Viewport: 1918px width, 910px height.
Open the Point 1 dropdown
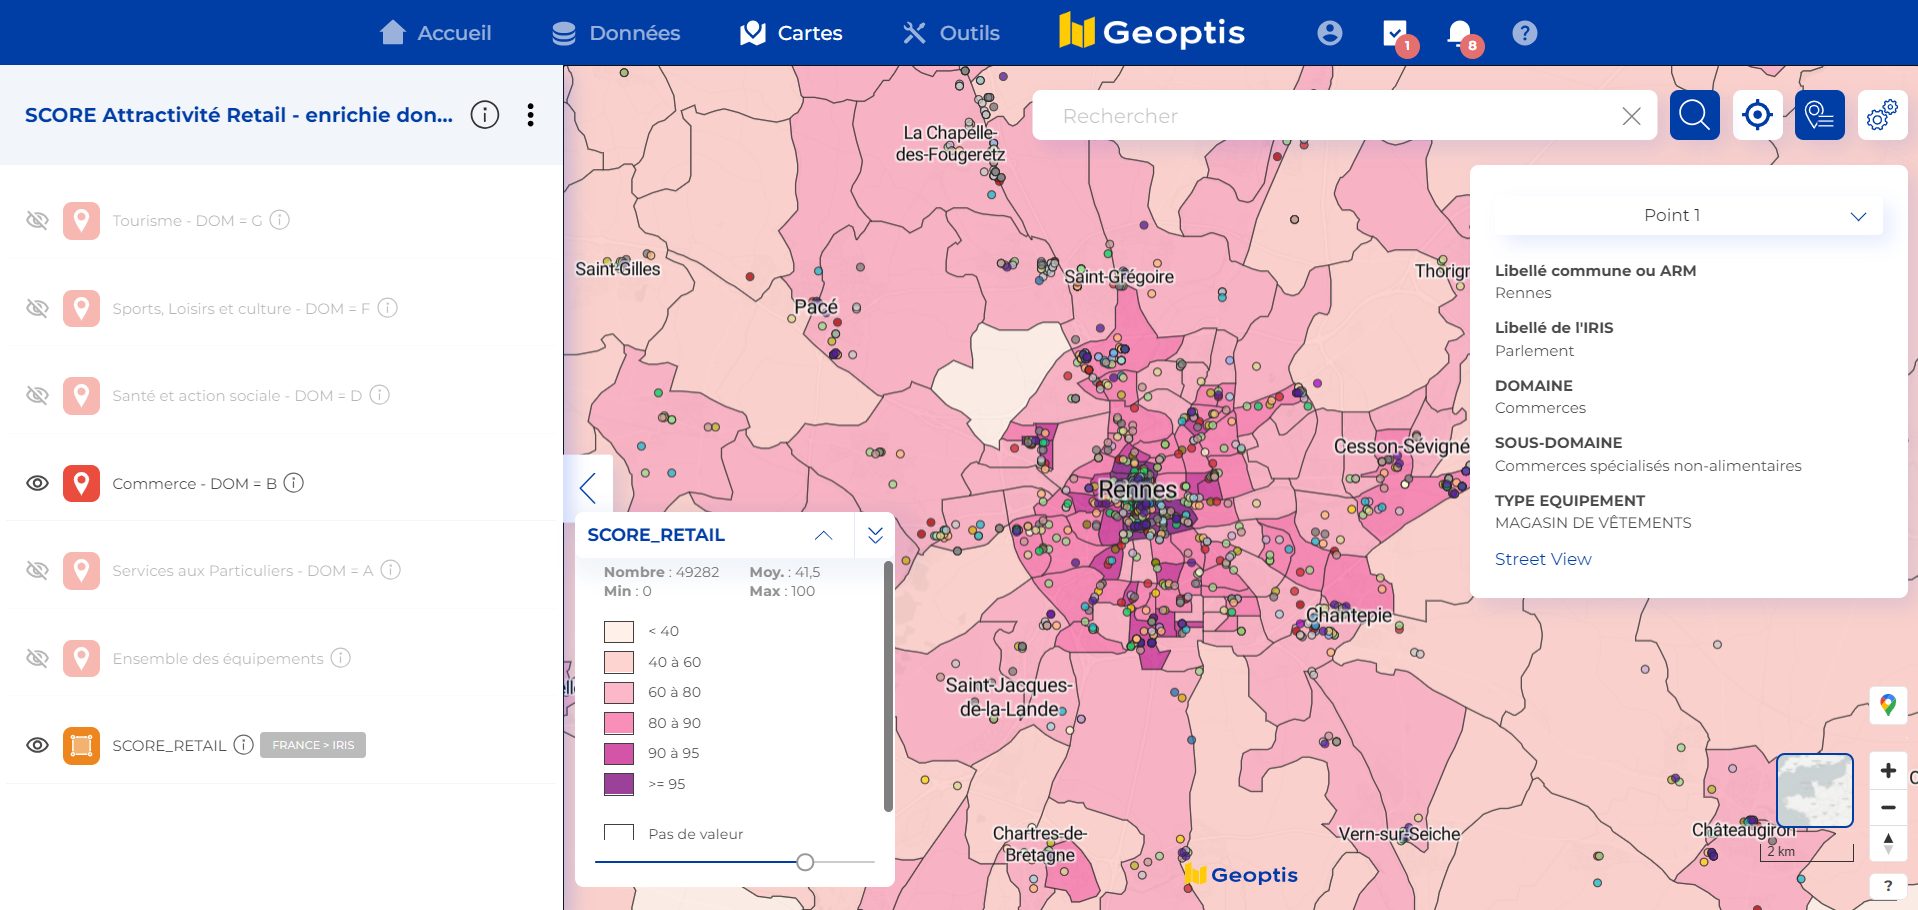click(x=1688, y=215)
